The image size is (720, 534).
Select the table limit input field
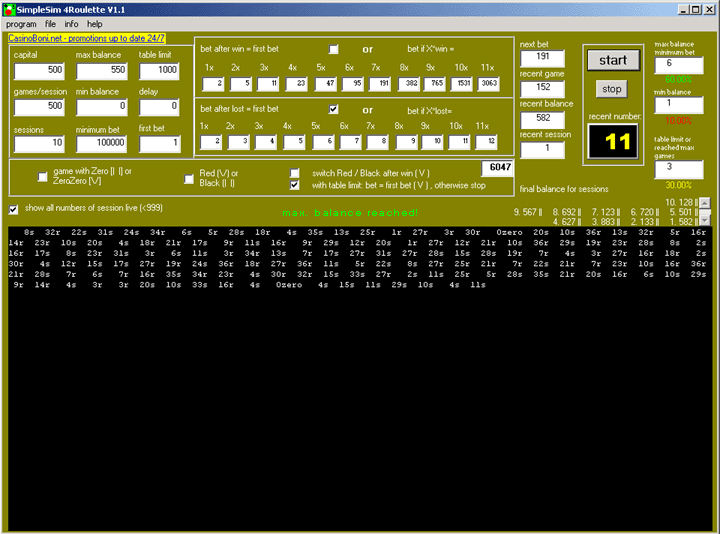(159, 71)
